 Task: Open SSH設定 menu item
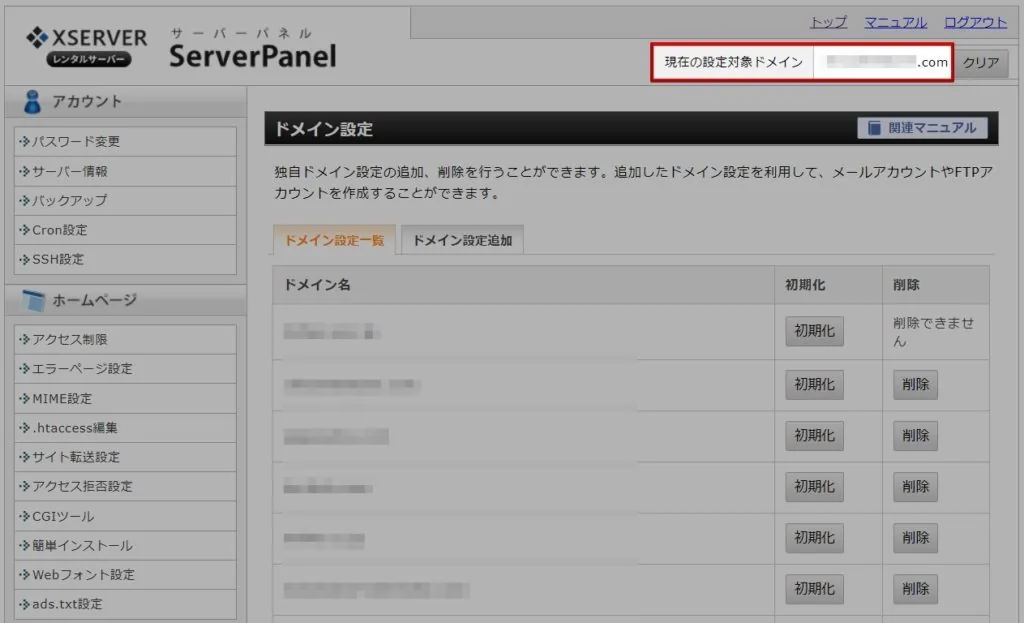click(x=125, y=259)
